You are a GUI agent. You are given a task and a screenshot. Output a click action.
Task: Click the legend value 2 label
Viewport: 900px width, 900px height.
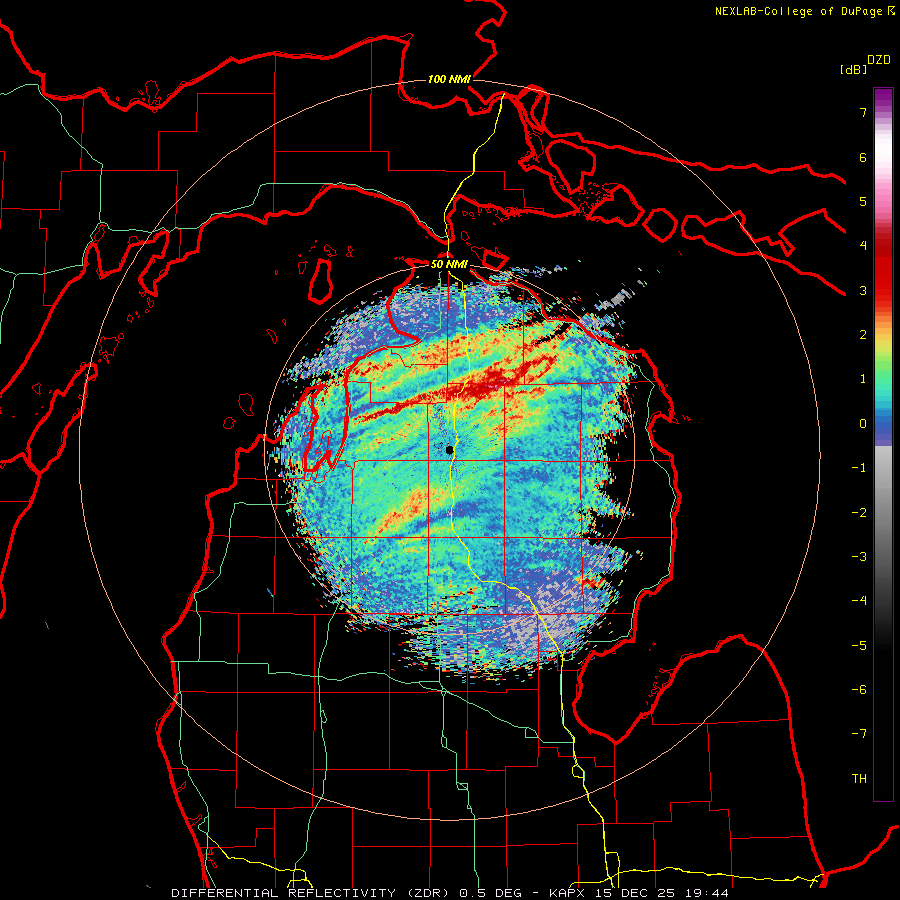click(863, 335)
